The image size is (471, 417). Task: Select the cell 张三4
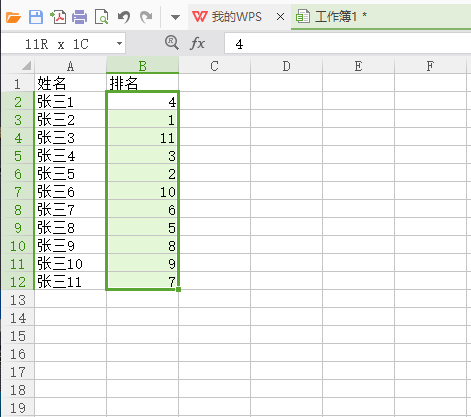coord(70,155)
